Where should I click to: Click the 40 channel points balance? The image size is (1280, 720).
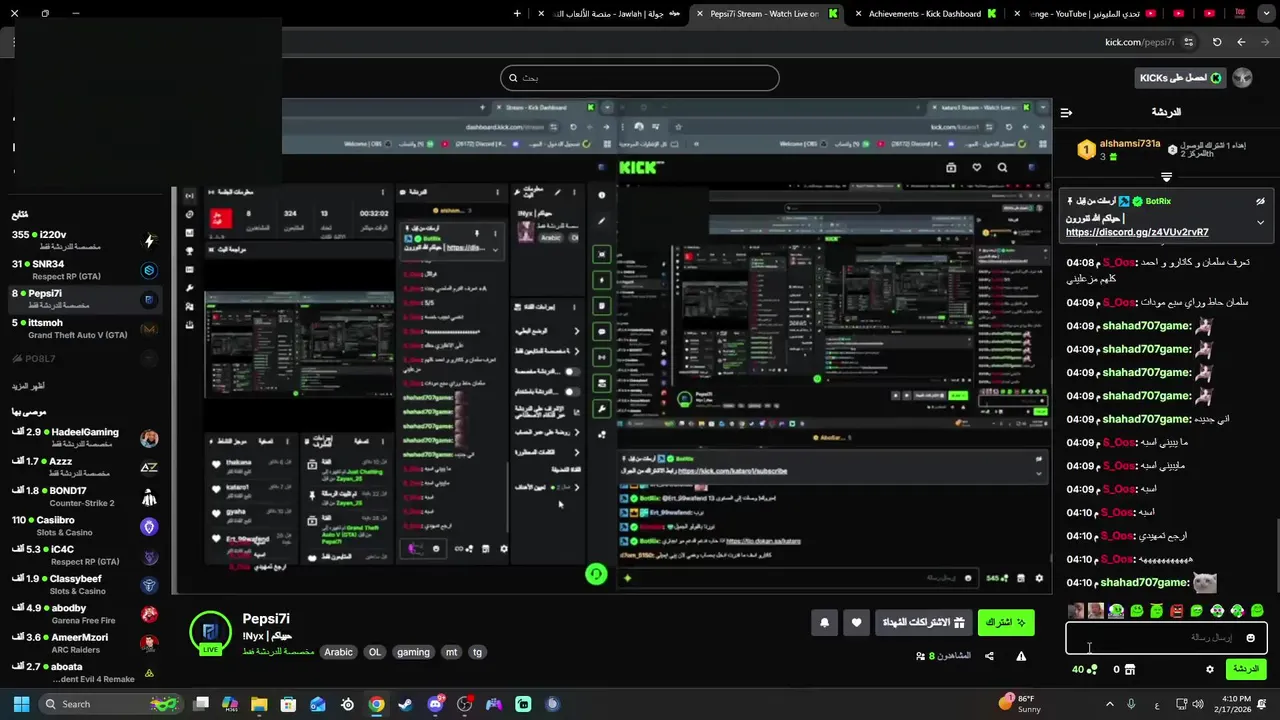click(x=1084, y=669)
